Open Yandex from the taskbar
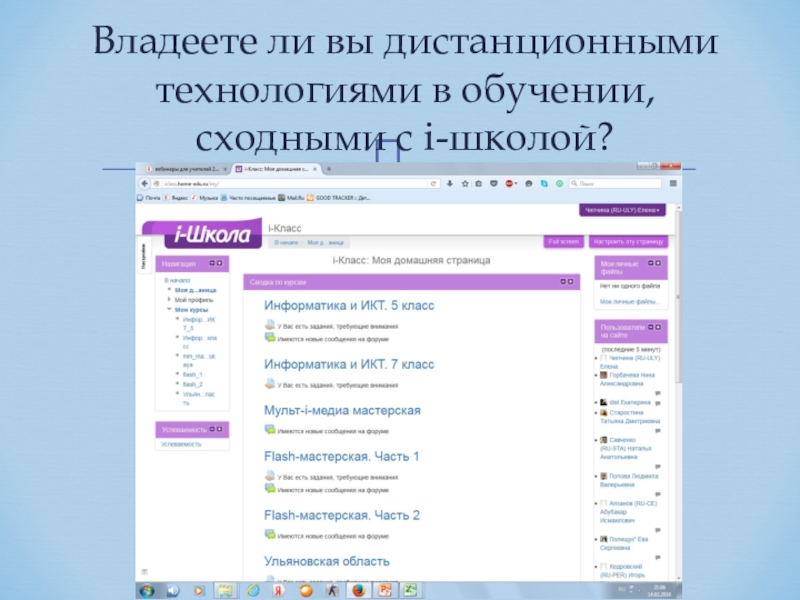The width and height of the screenshot is (800, 600). point(279,591)
